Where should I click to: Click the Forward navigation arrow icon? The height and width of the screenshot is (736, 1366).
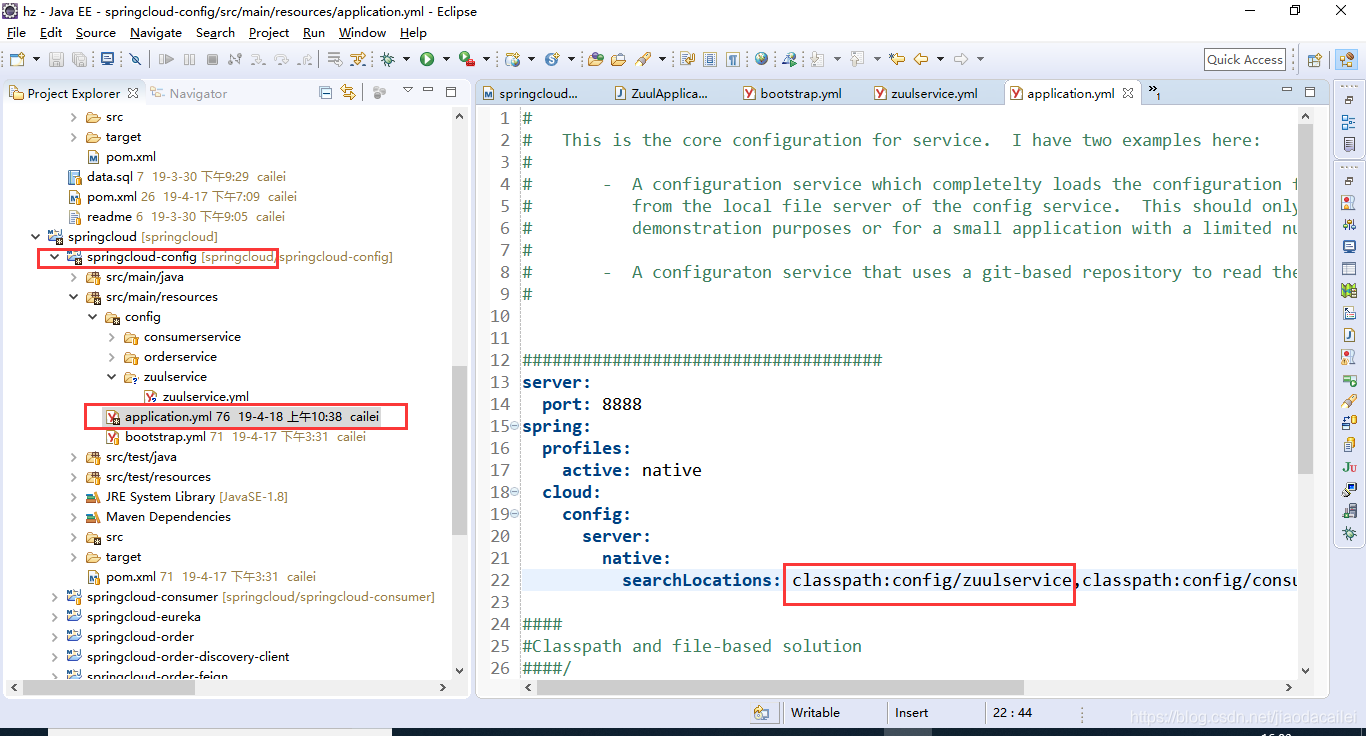(x=961, y=59)
